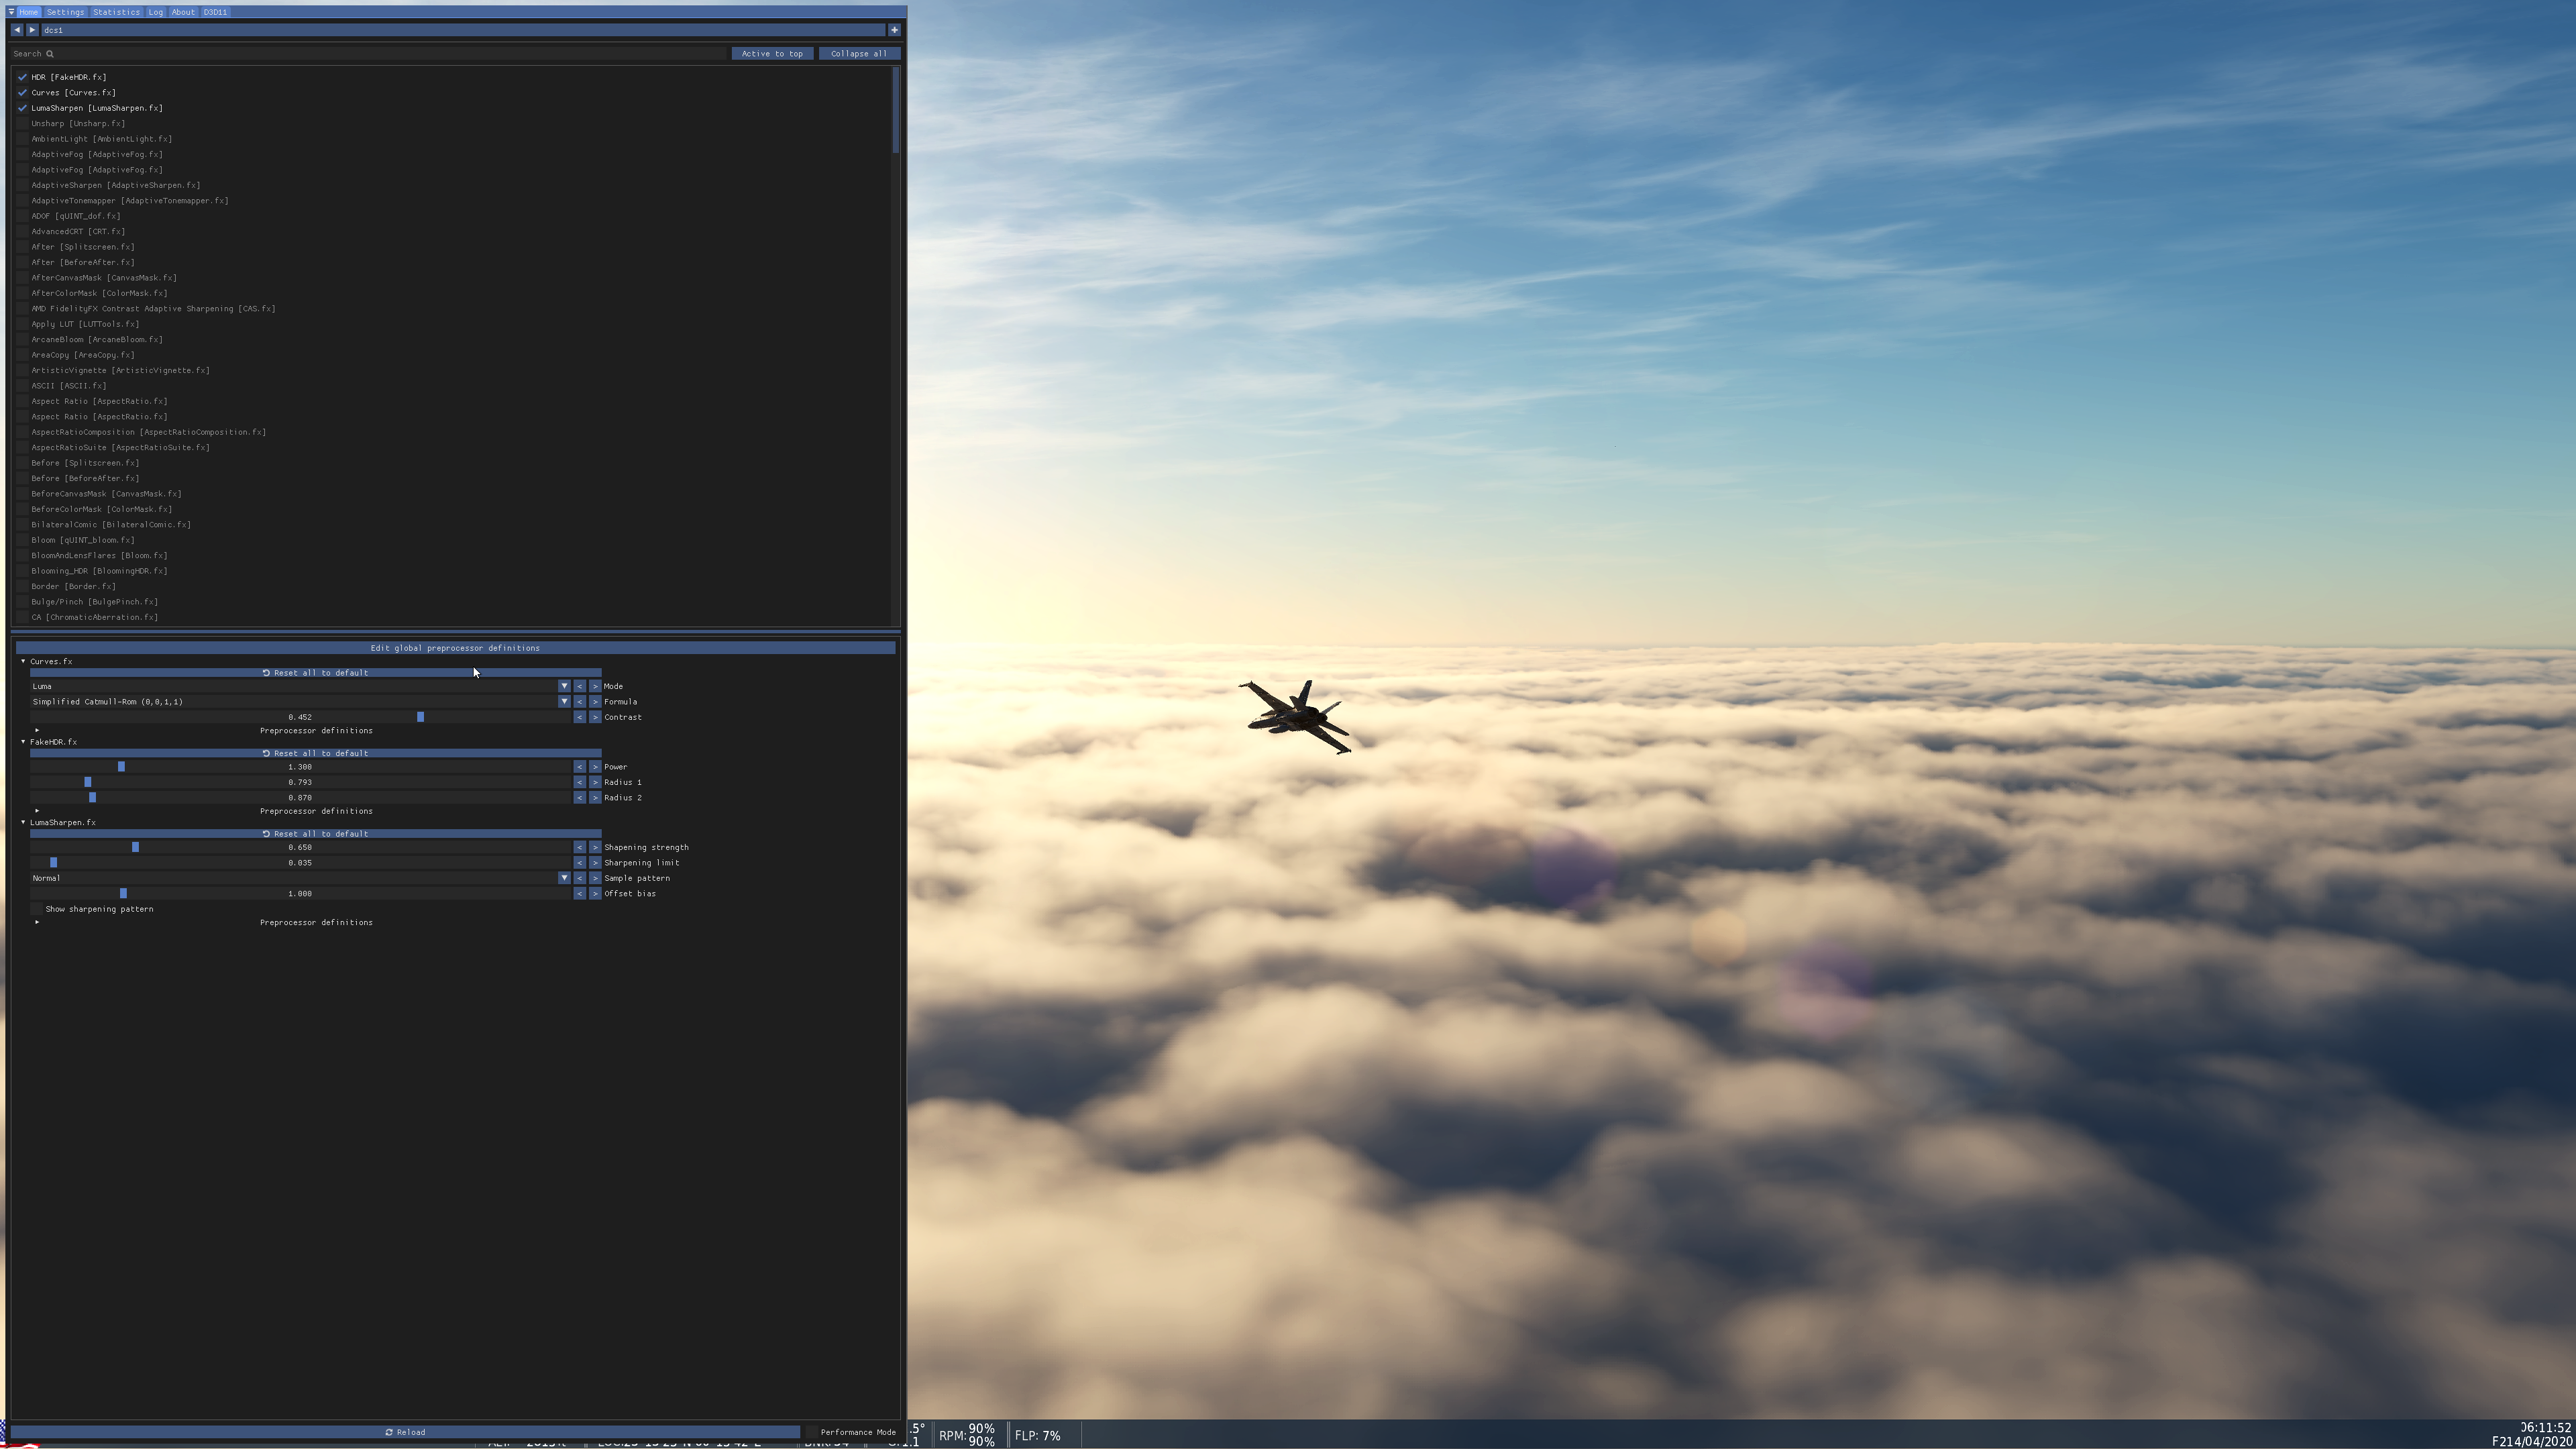Disable the HDR [FakeHDR.fx] effect checkbox
This screenshot has height=1449, width=2576.
pyautogui.click(x=22, y=77)
